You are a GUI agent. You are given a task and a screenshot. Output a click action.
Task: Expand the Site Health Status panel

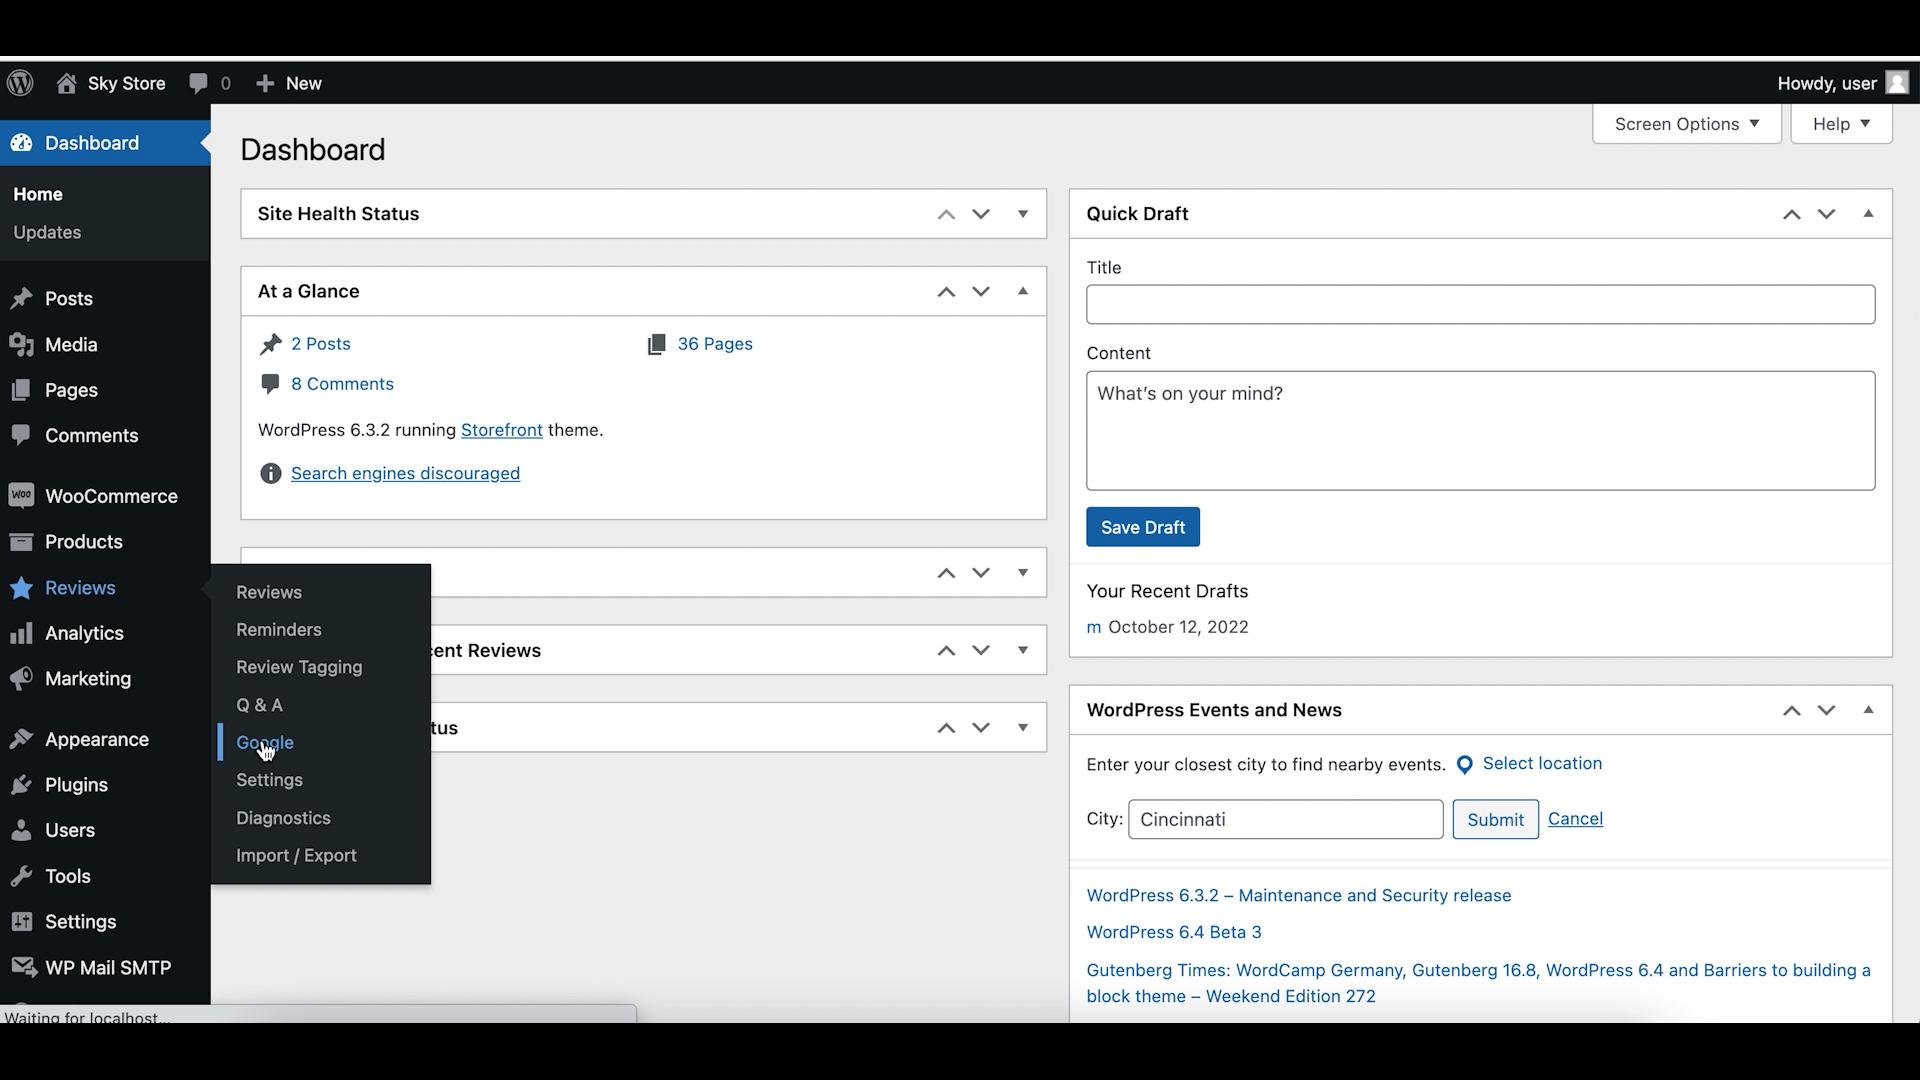1023,214
